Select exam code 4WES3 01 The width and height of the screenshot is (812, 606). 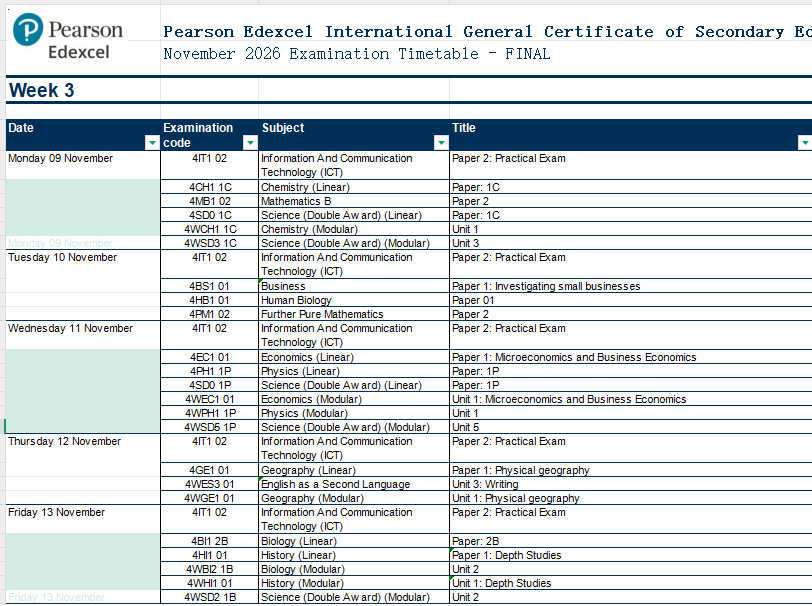click(210, 484)
